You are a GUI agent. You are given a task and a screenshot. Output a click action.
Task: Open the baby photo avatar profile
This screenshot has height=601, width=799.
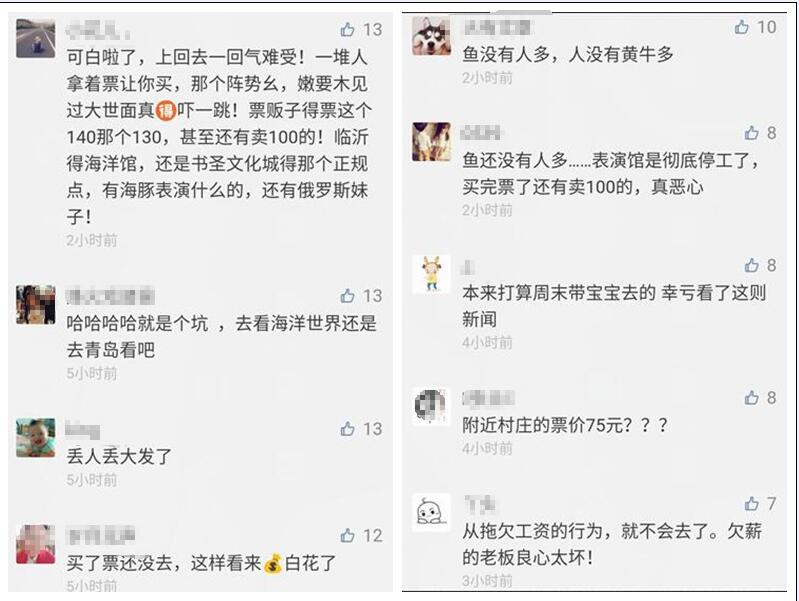36,437
